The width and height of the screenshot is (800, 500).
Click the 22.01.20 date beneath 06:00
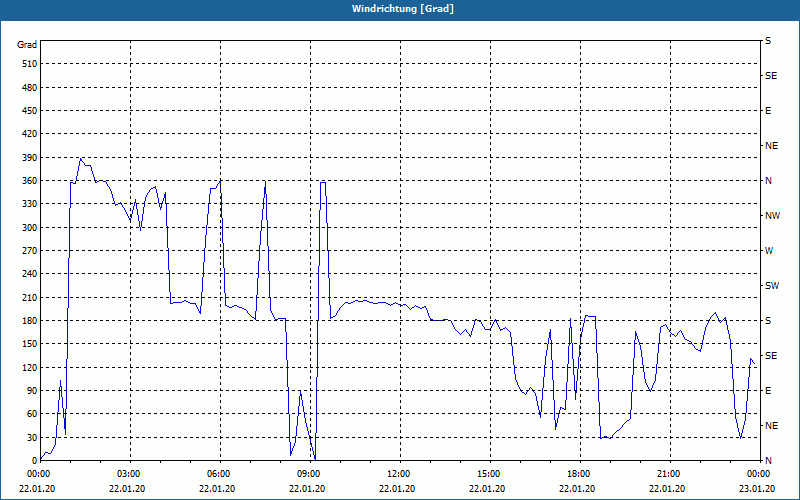point(217,489)
